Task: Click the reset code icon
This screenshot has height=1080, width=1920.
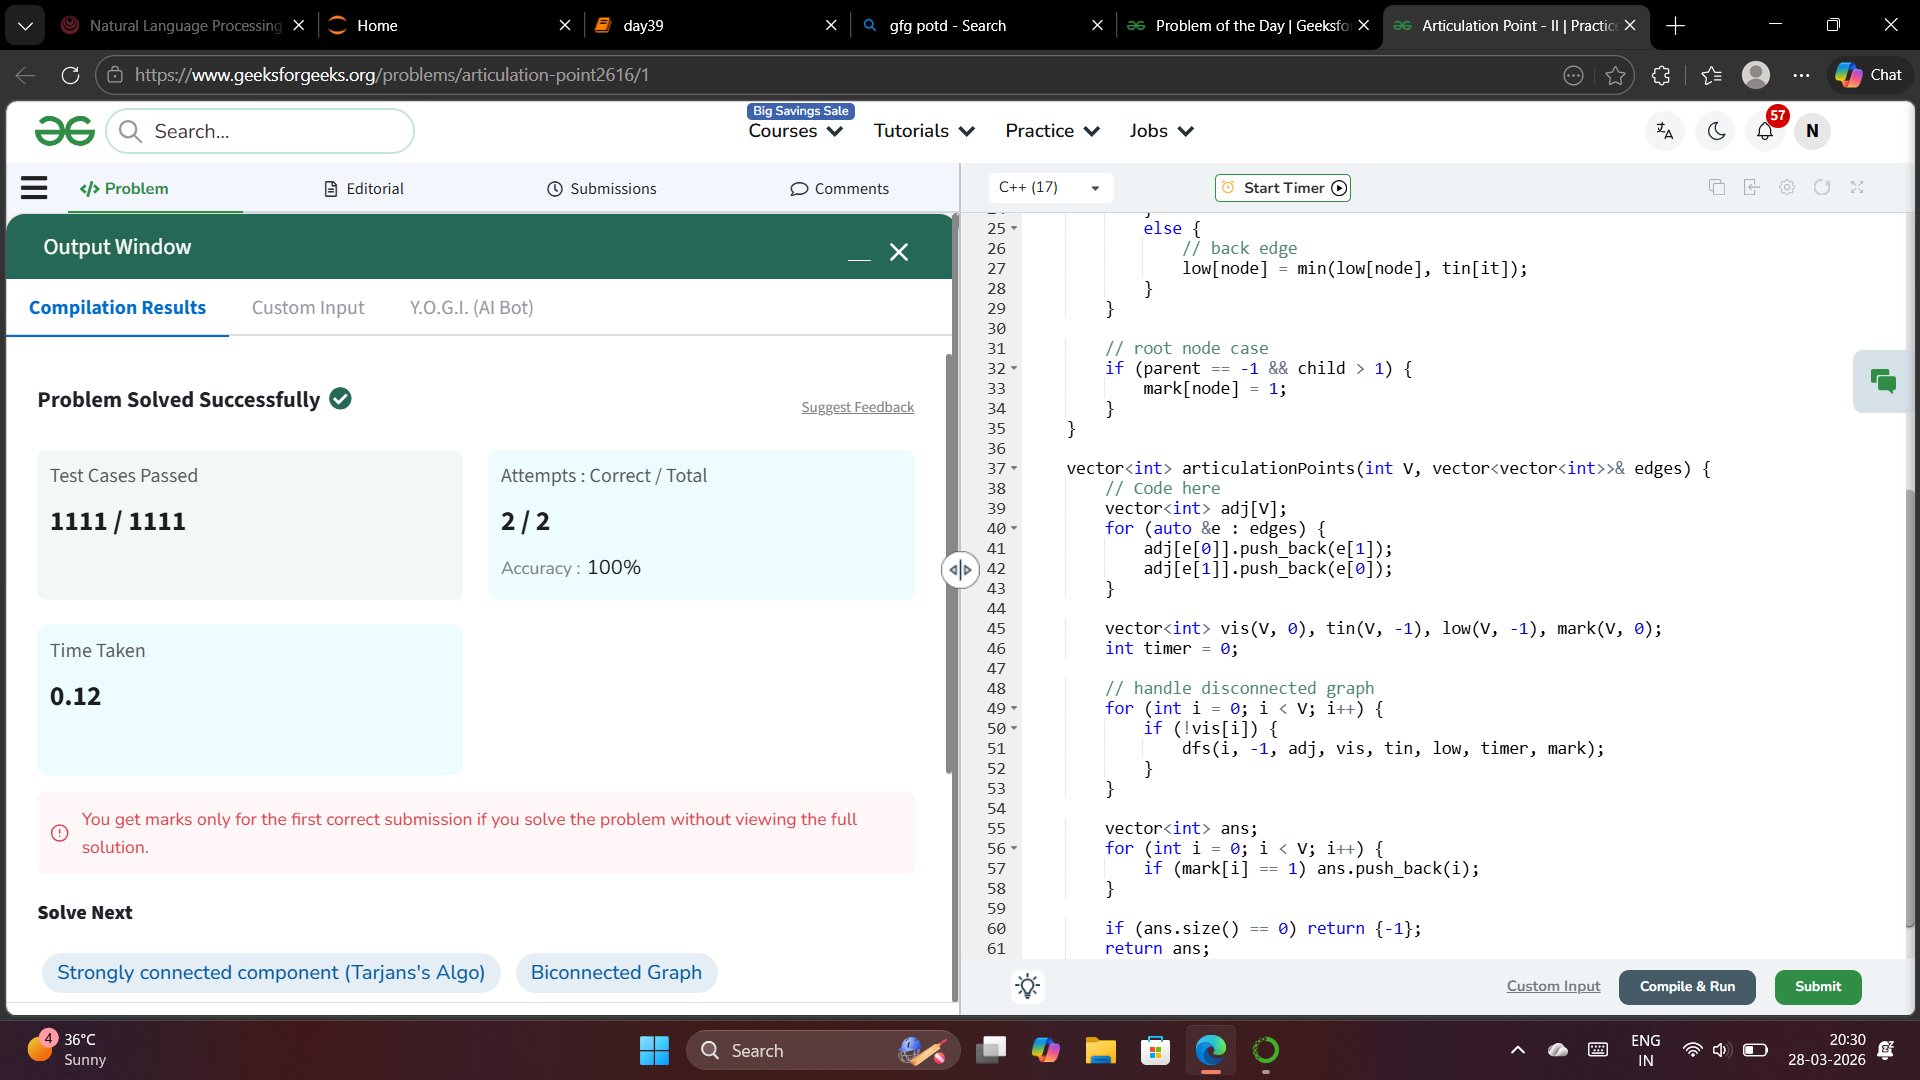Action: coord(1822,188)
